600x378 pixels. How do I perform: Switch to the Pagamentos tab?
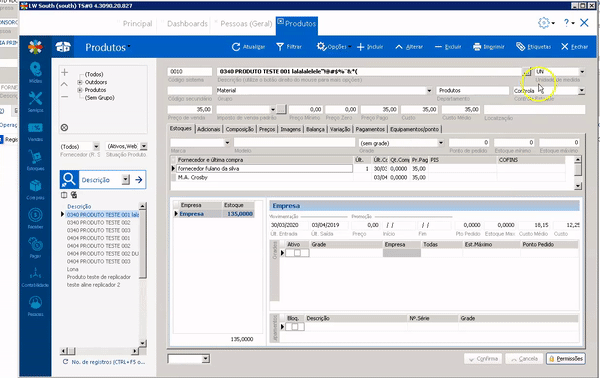370,129
